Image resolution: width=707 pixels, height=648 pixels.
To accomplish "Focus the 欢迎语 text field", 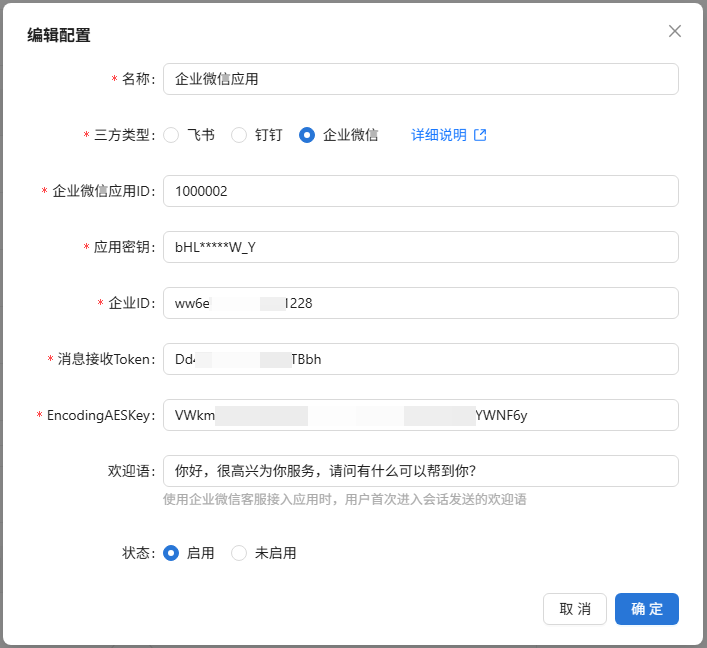I will tap(421, 471).
